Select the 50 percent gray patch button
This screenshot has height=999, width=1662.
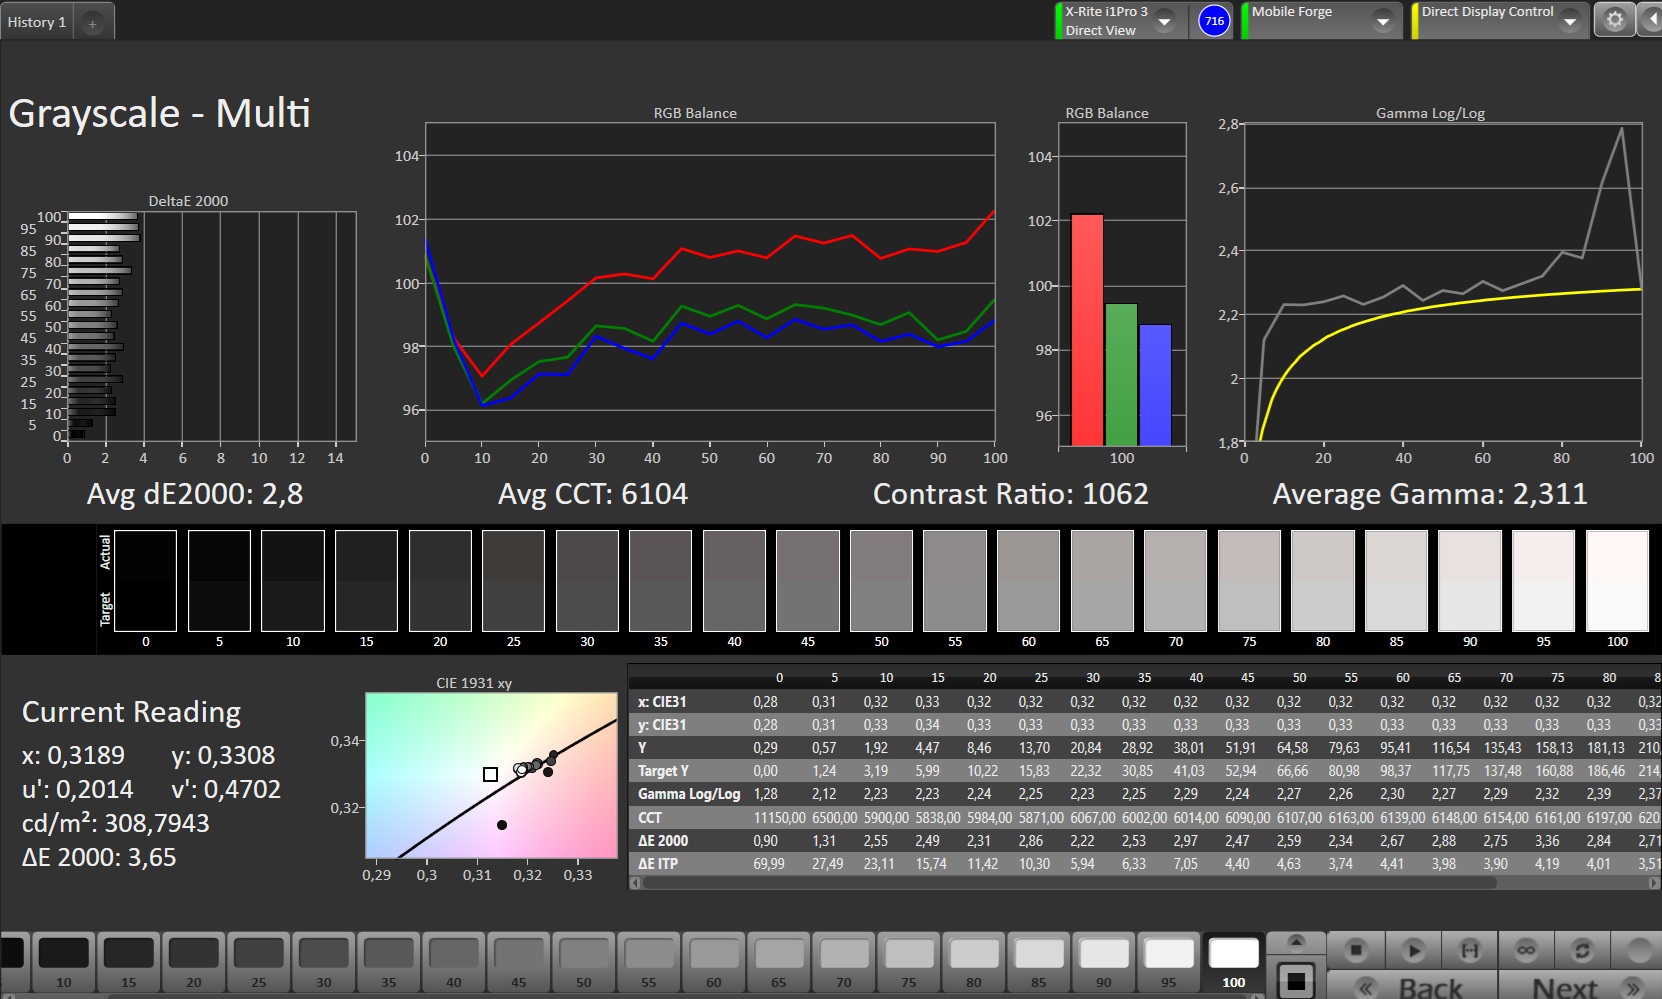pyautogui.click(x=584, y=962)
